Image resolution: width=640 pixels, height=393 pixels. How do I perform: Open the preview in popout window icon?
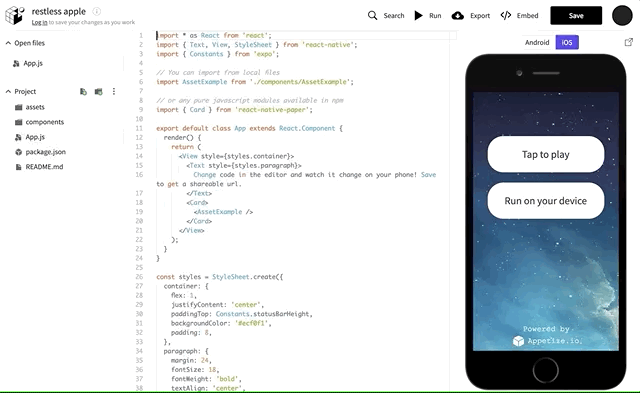(x=629, y=42)
